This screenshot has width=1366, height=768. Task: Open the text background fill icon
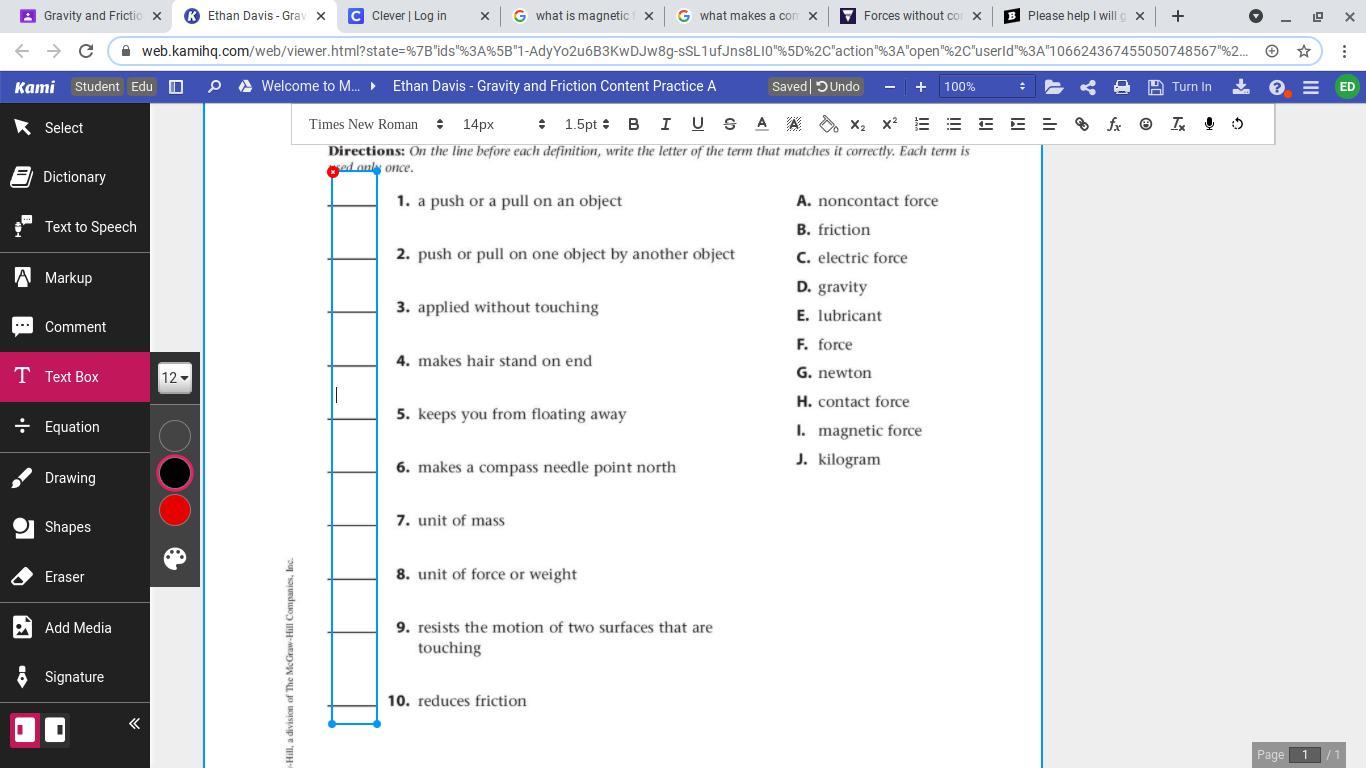coord(828,124)
